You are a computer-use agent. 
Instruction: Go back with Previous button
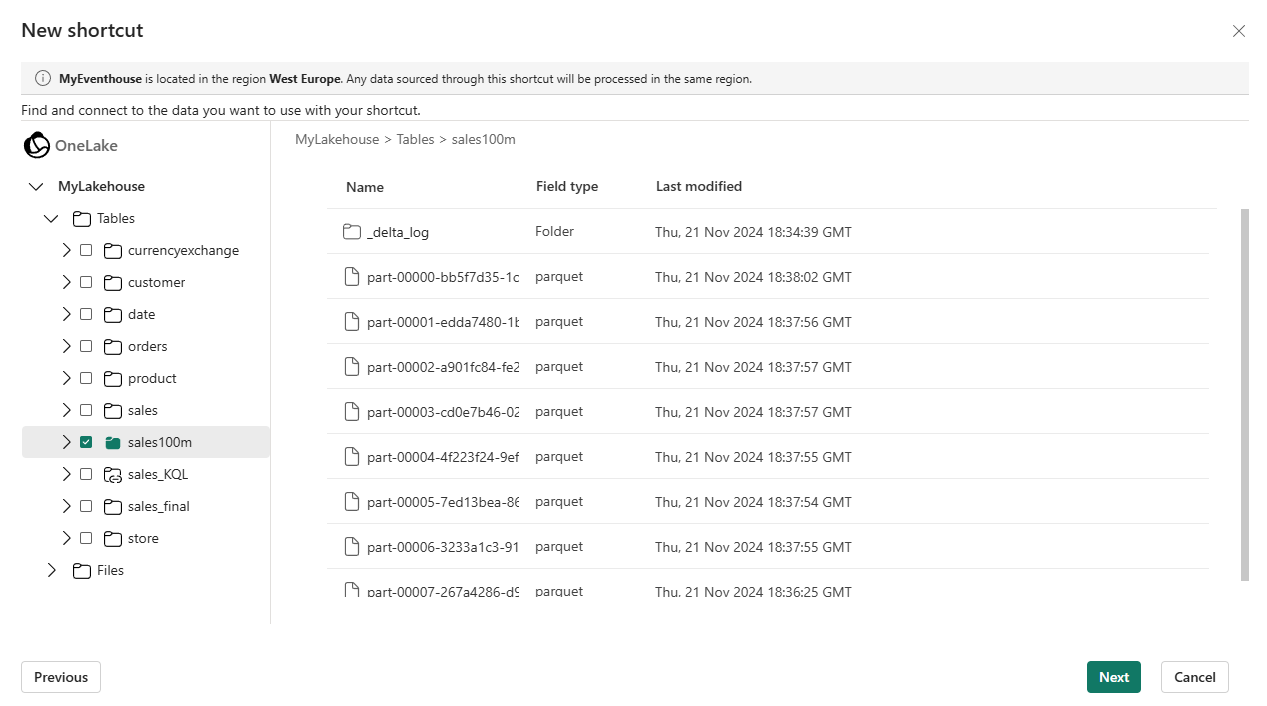click(x=61, y=677)
